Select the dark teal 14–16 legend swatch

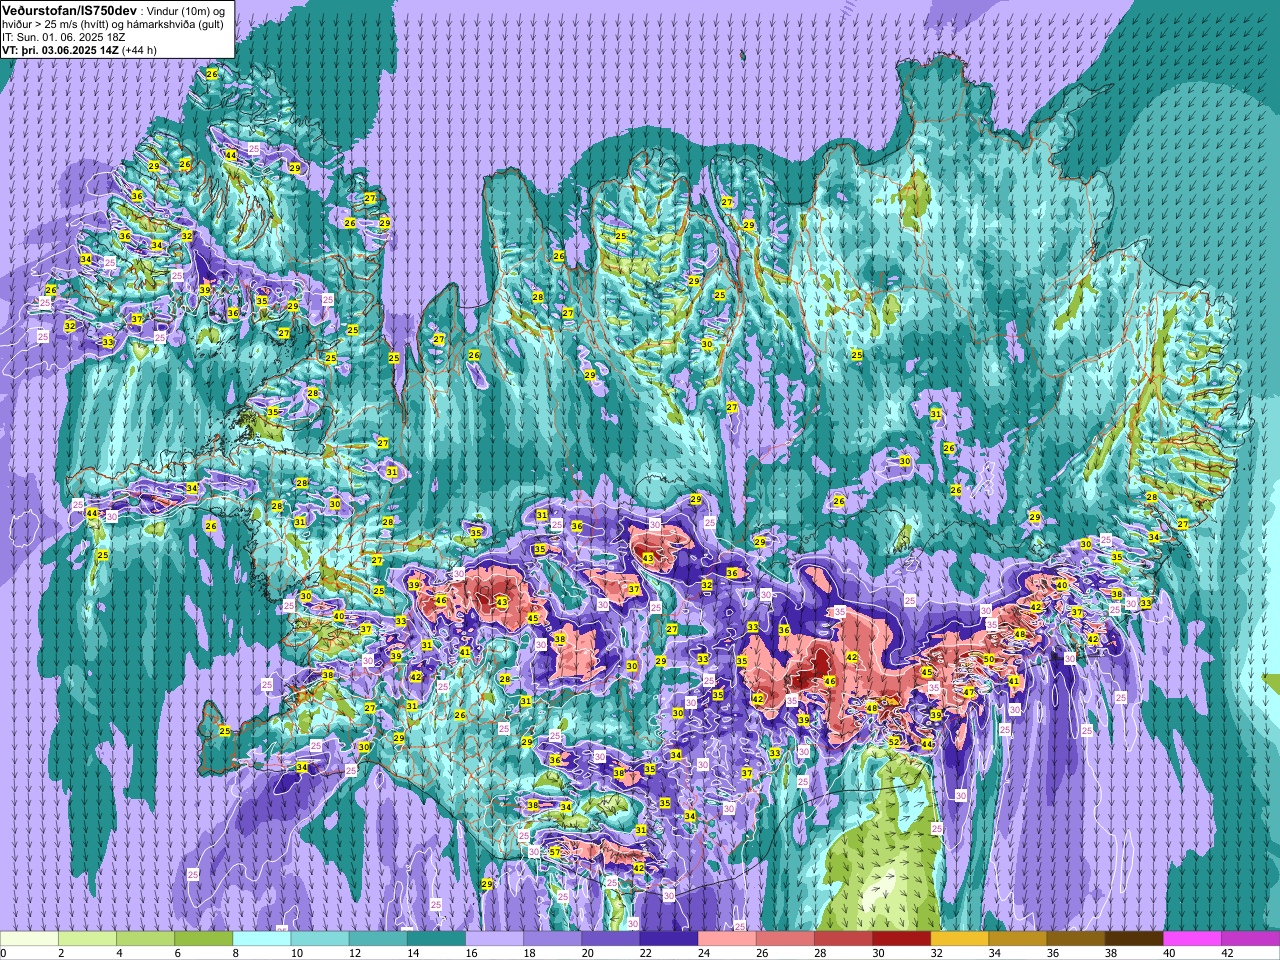[x=436, y=939]
